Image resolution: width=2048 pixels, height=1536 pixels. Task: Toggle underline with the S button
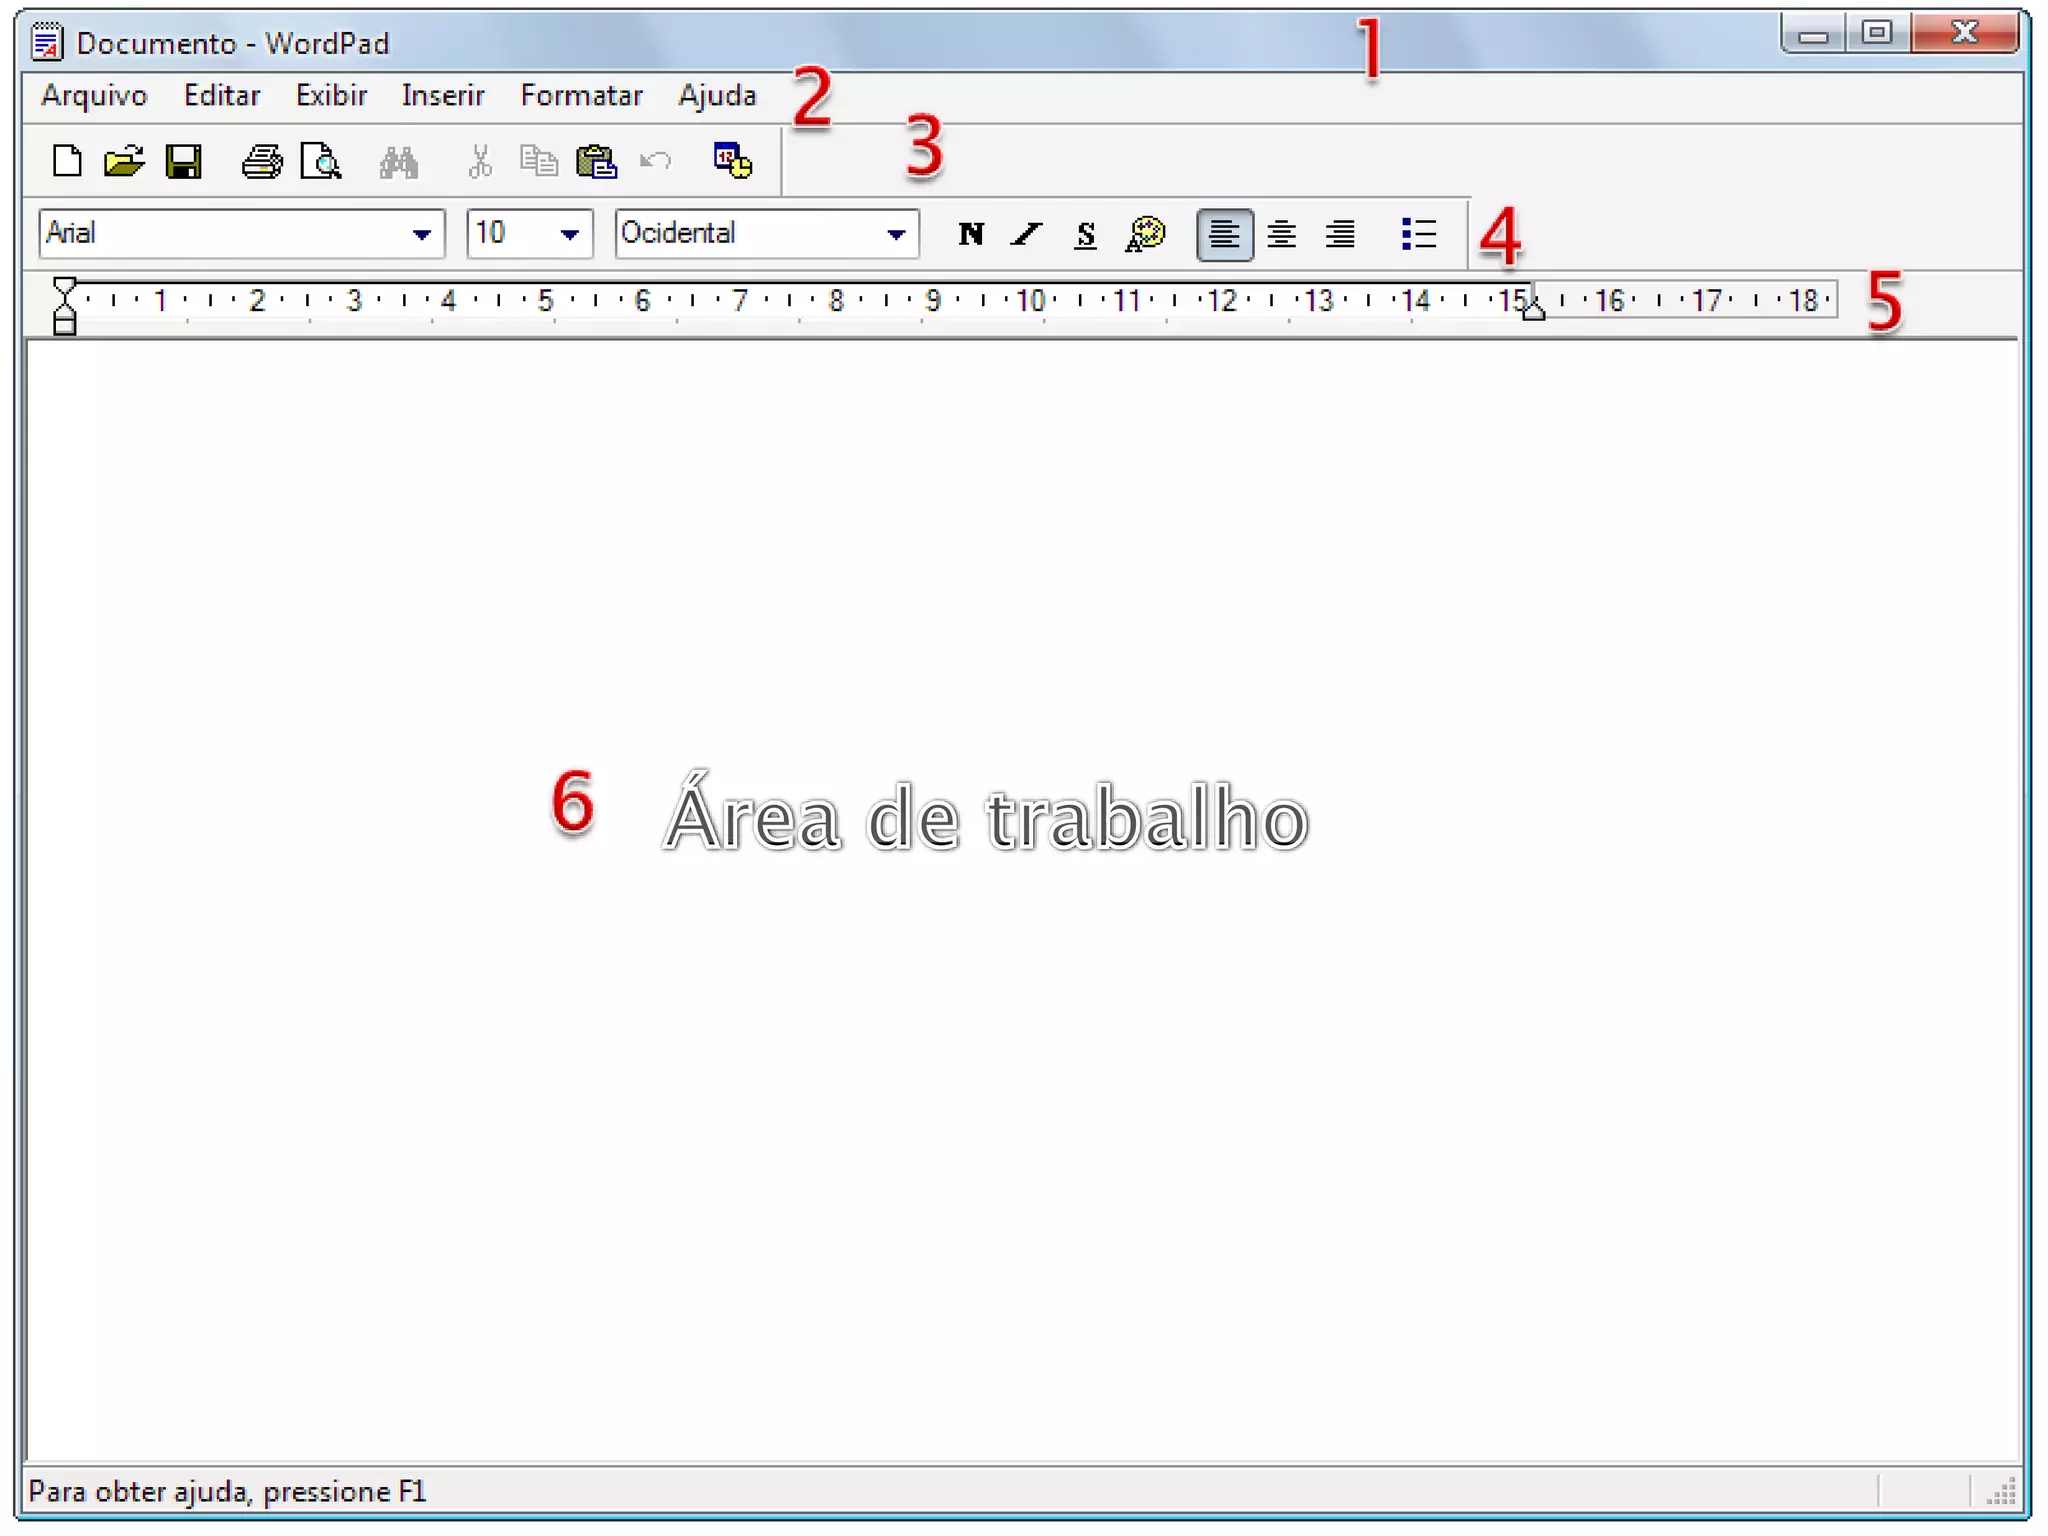(1085, 234)
